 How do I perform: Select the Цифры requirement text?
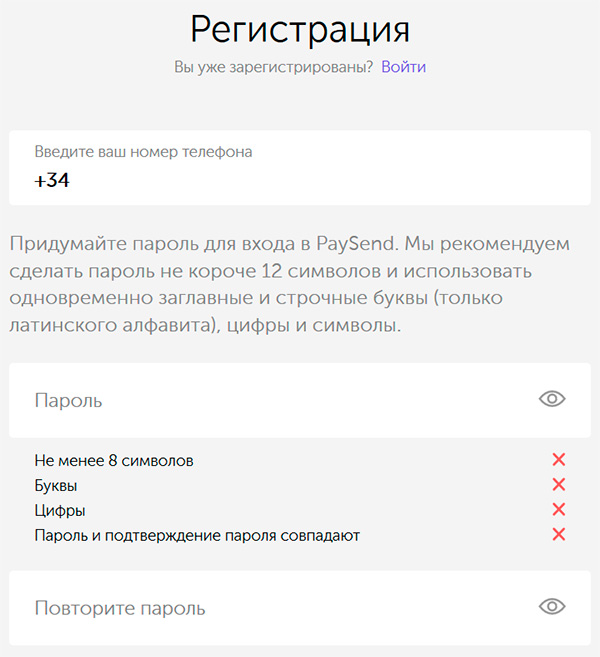point(59,511)
